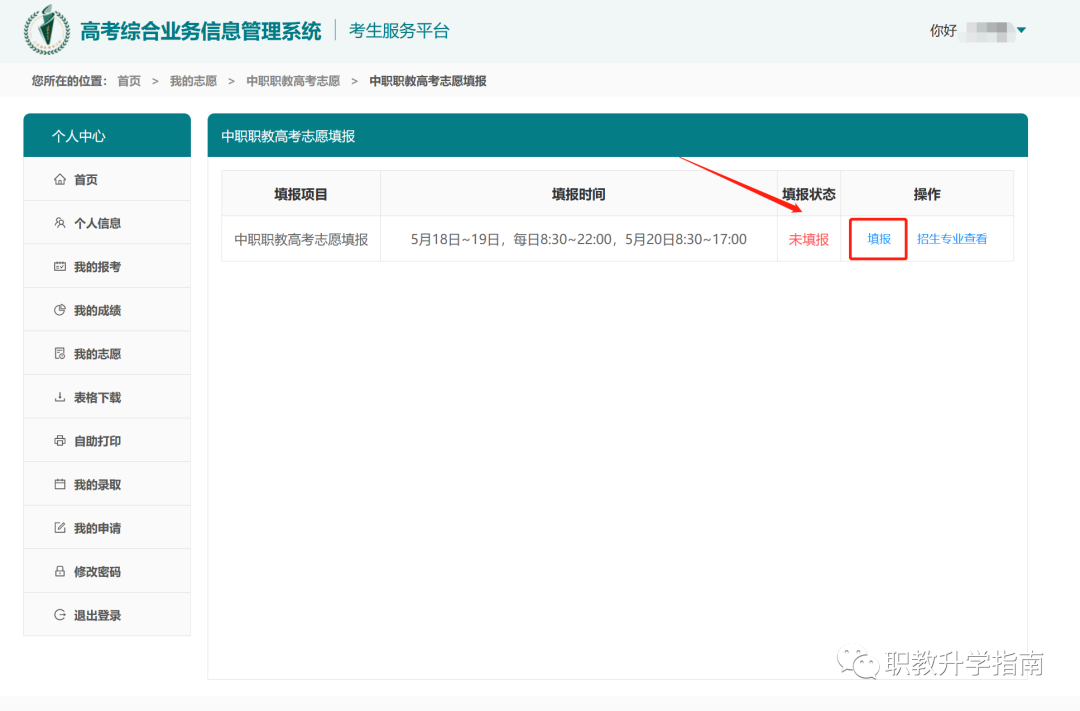
Task: Click the 中职职教高考志愿填报 panel title
Action: pos(288,136)
